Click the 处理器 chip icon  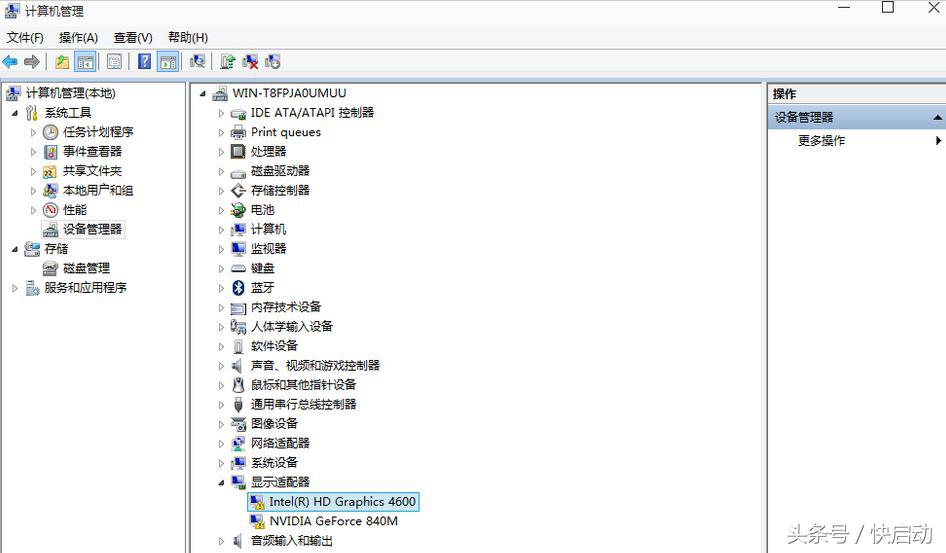[238, 151]
